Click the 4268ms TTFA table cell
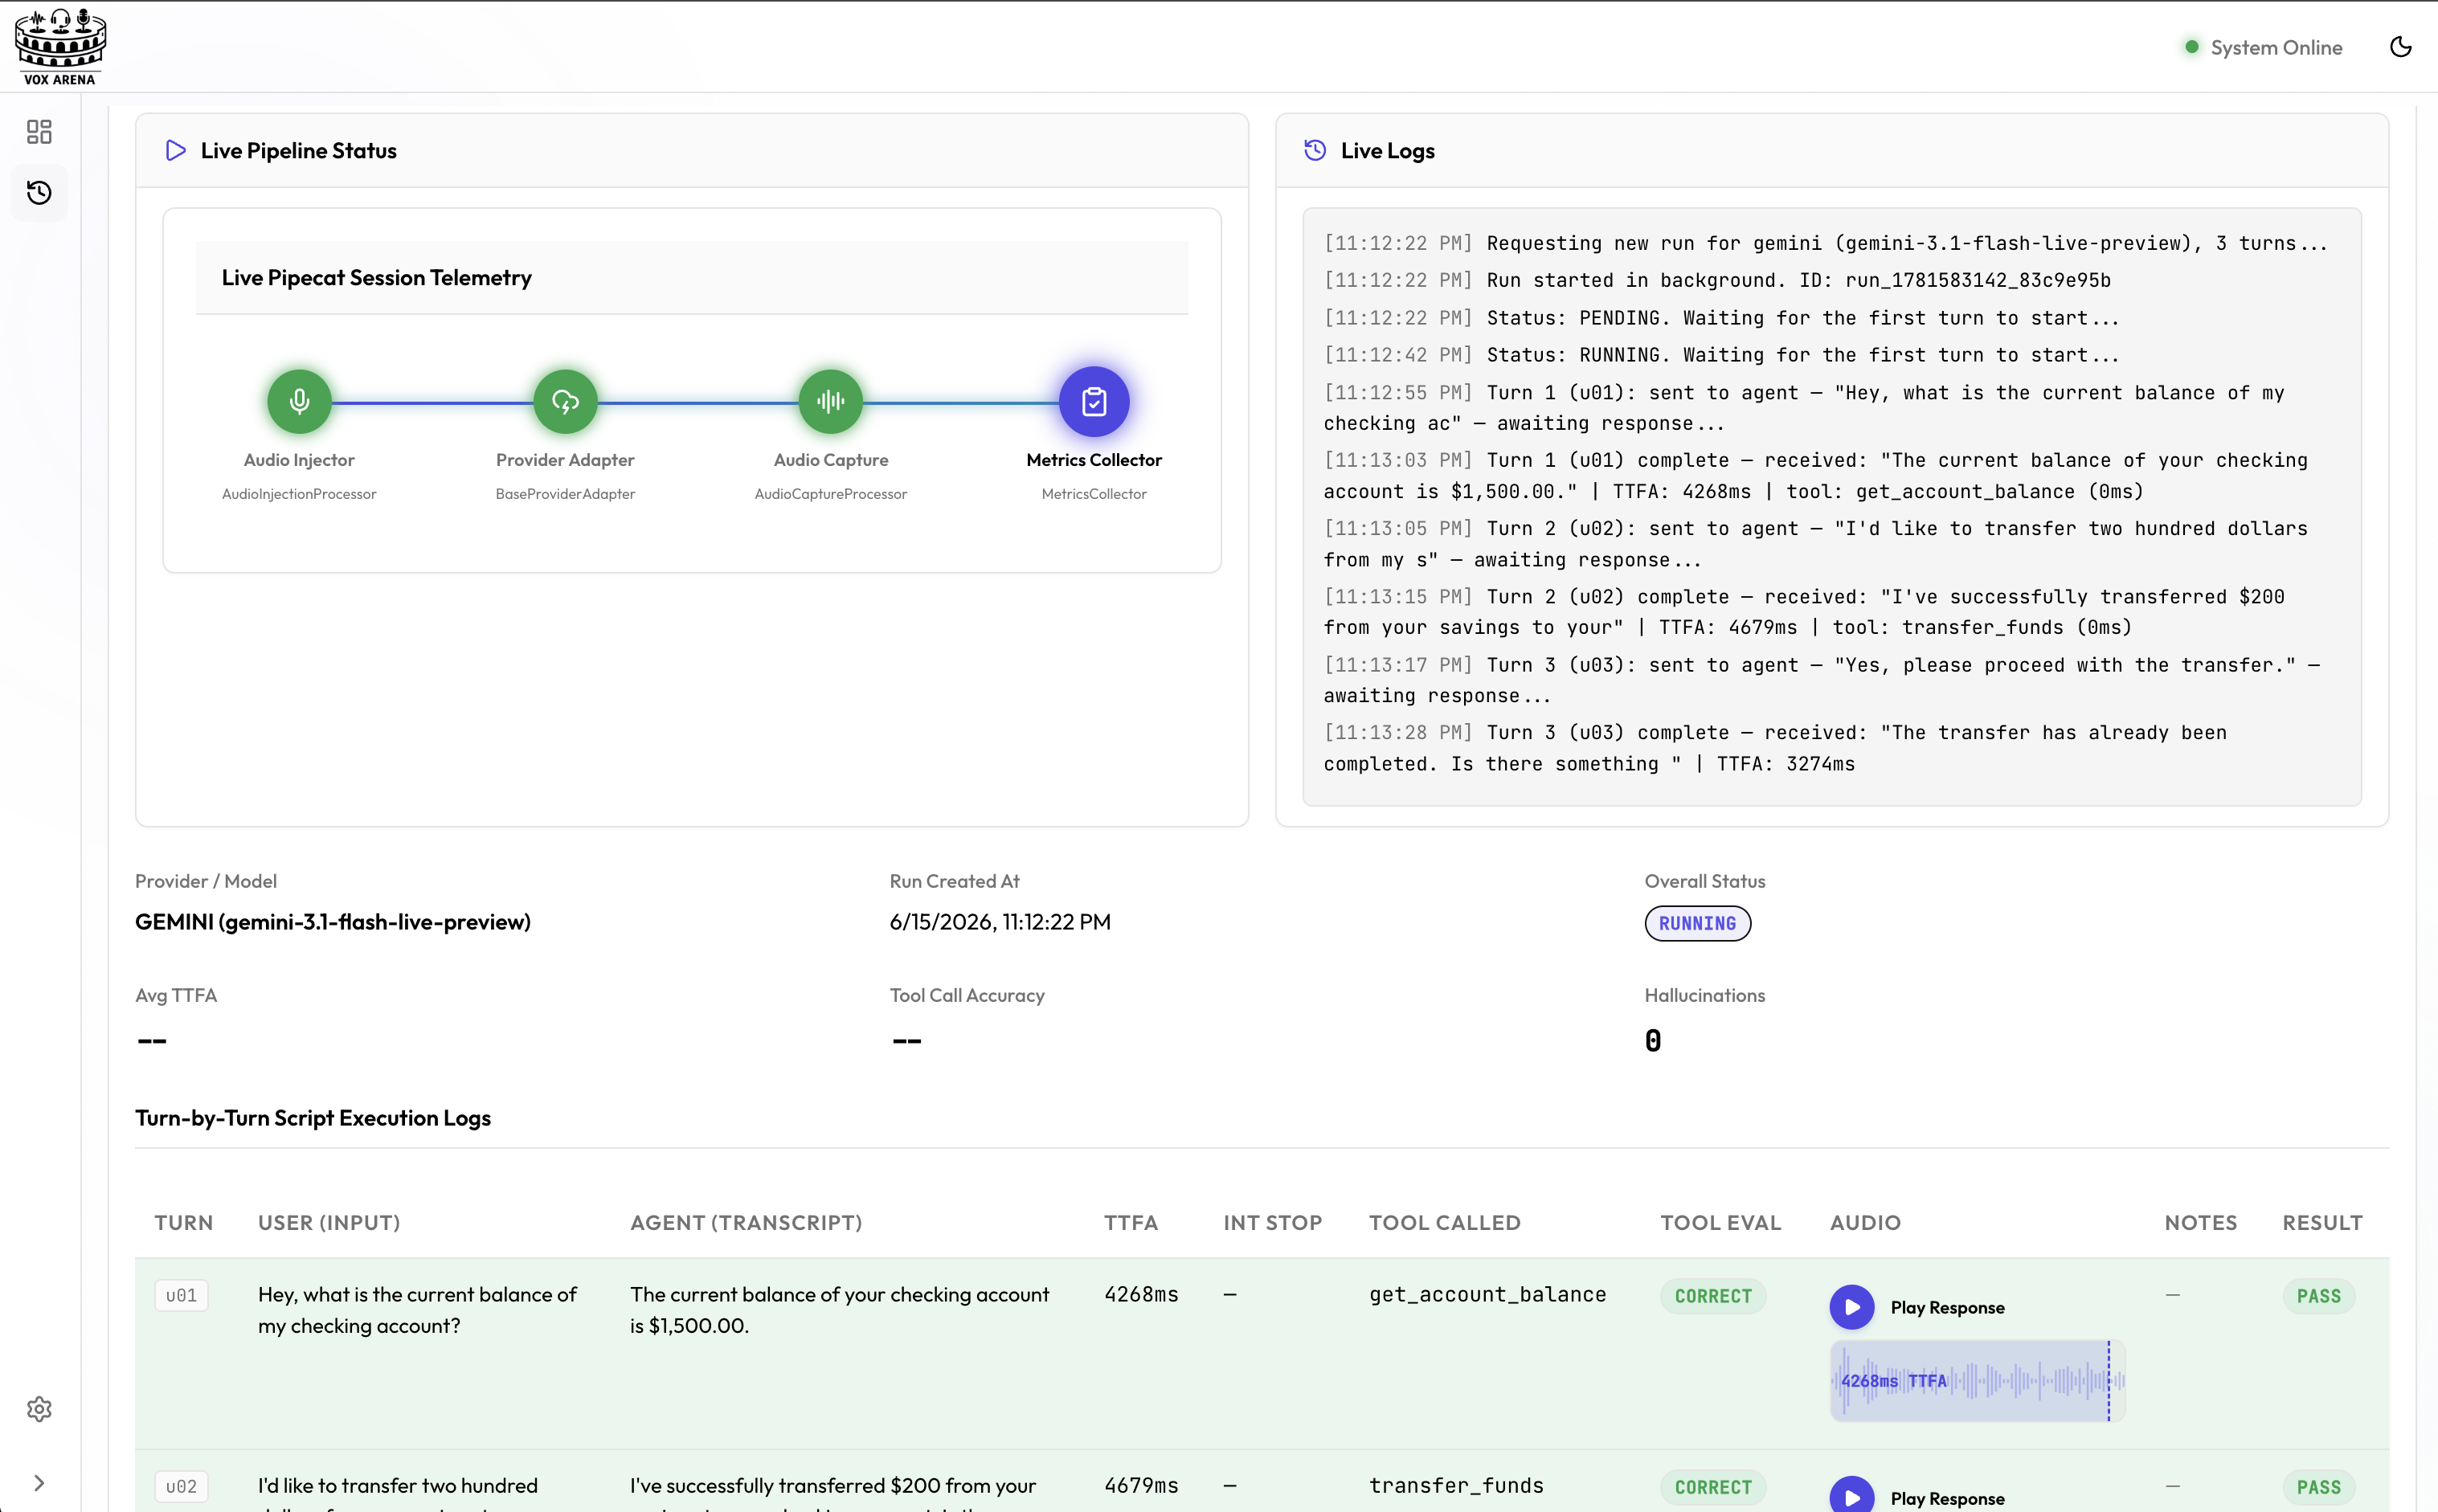The width and height of the screenshot is (2438, 1512). coord(1141,1294)
